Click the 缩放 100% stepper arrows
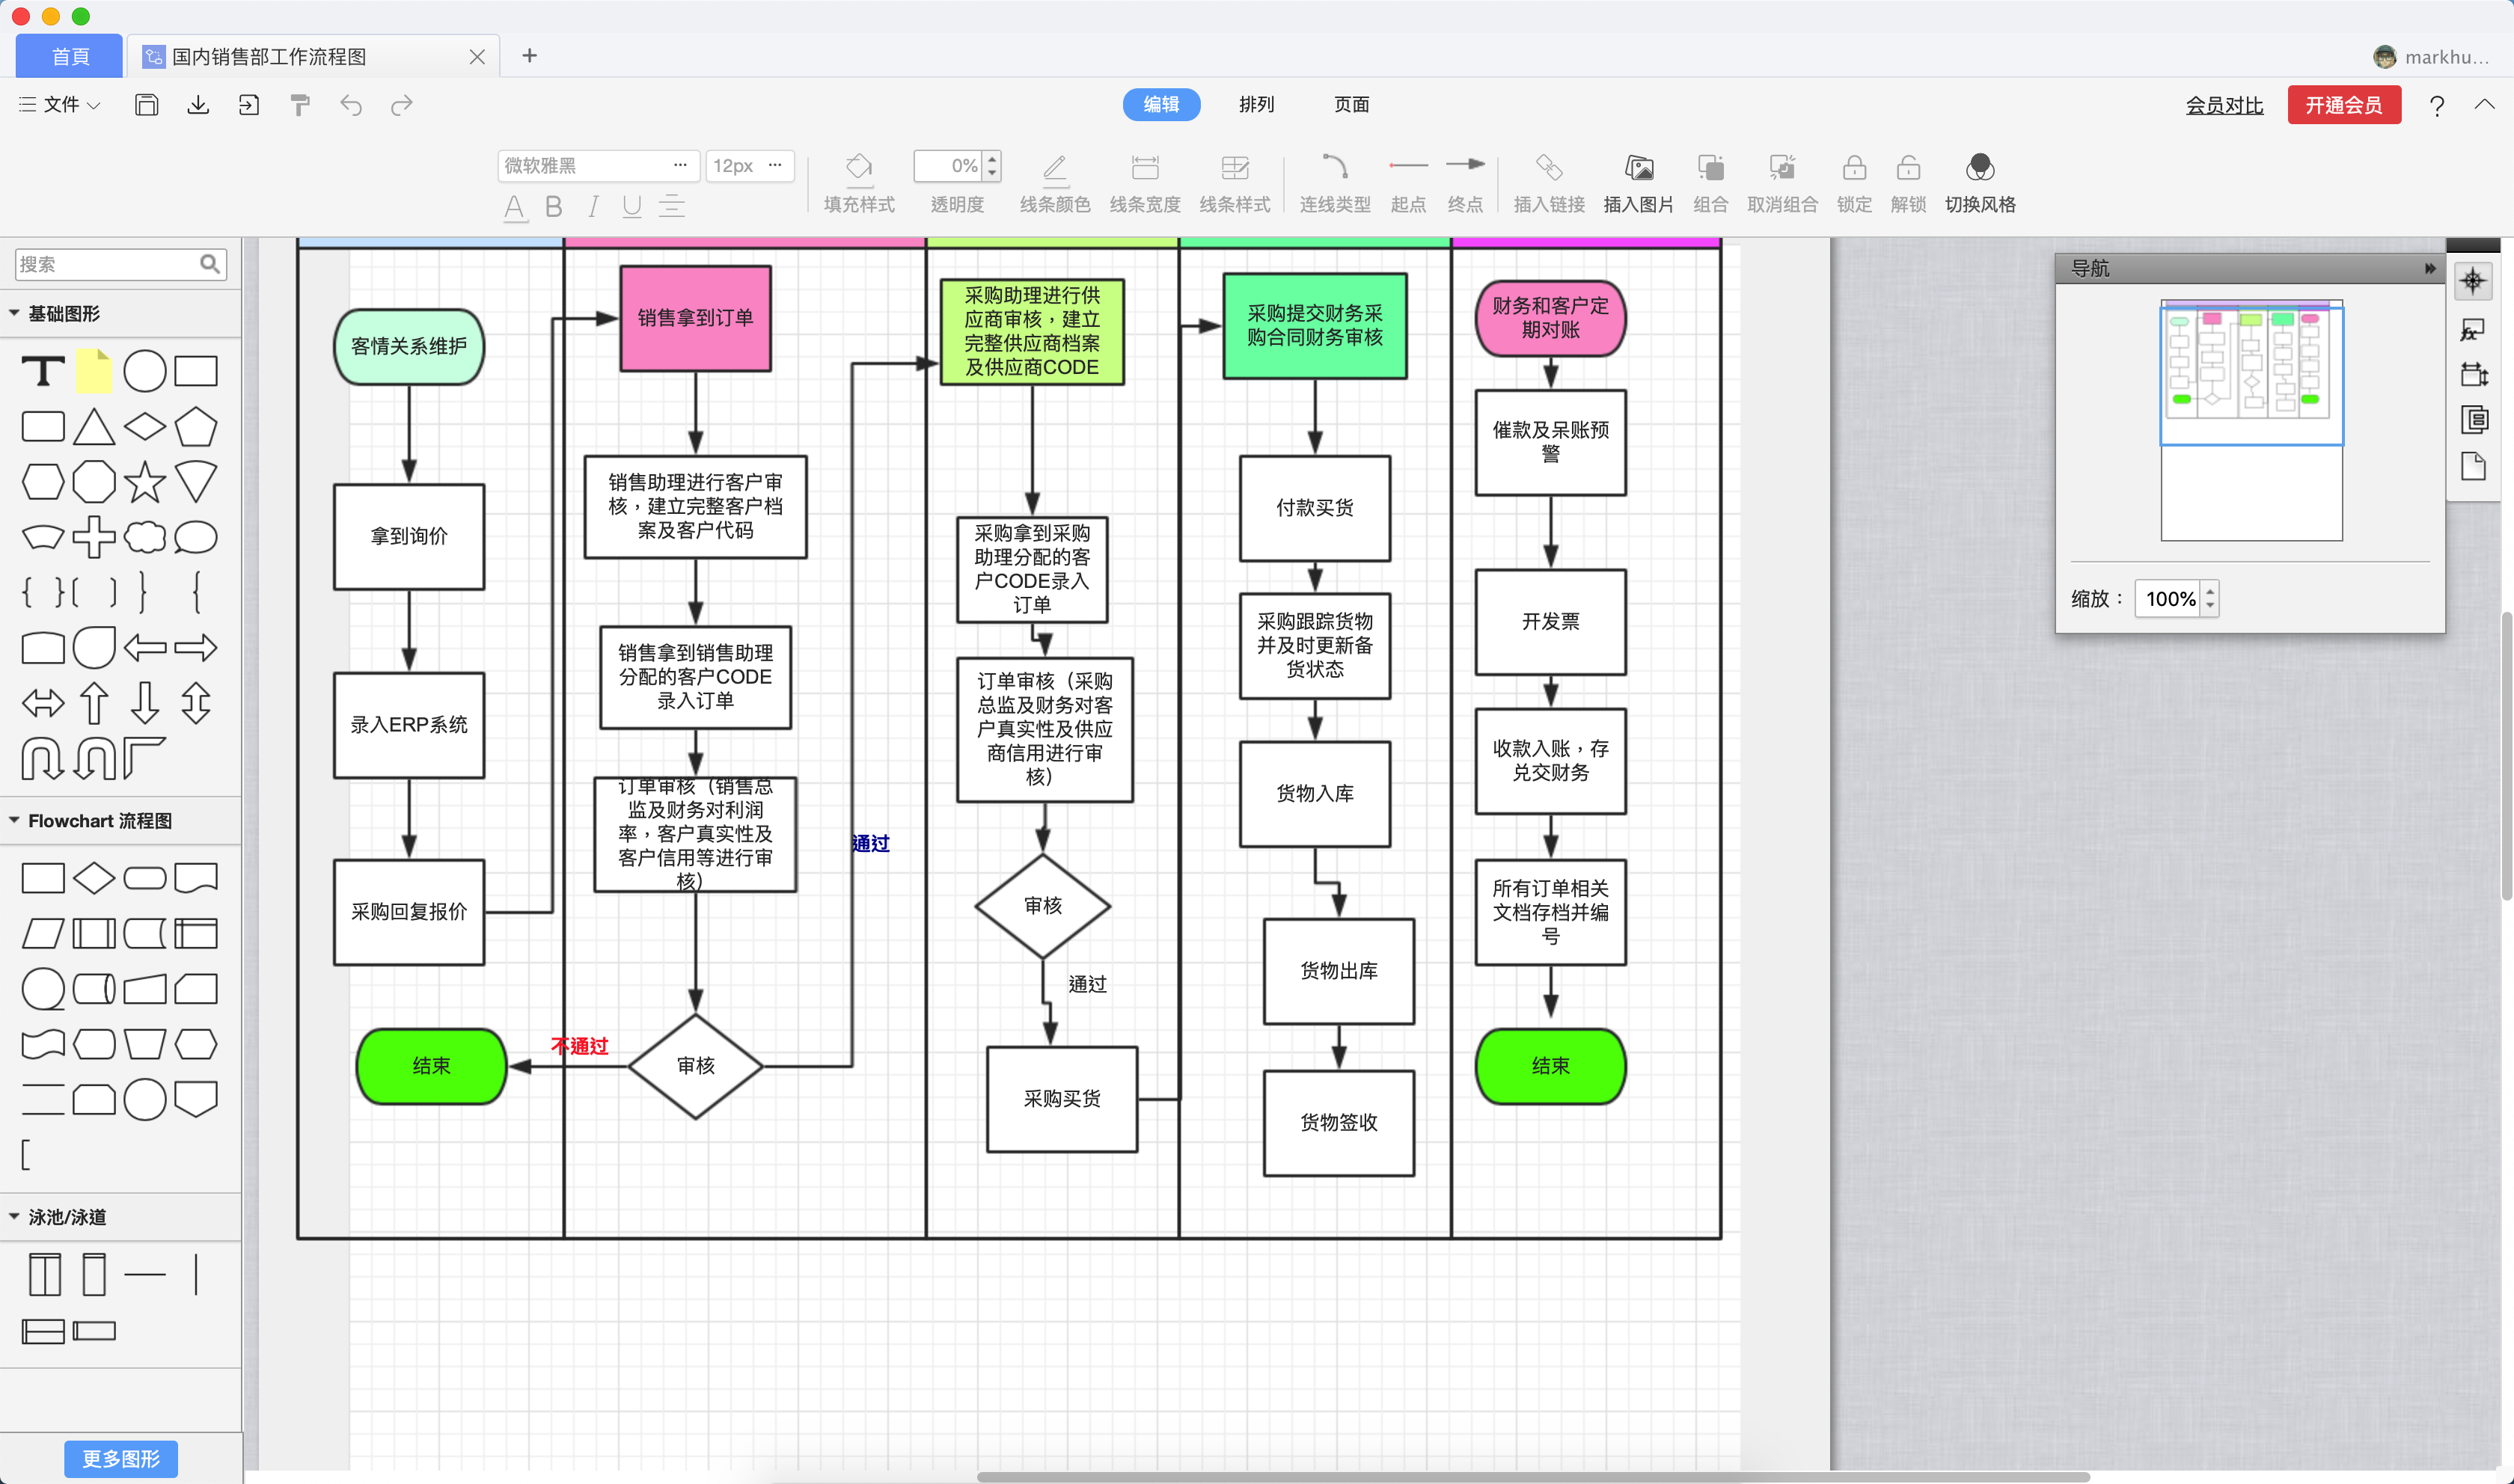Image resolution: width=2514 pixels, height=1484 pixels. point(2210,598)
